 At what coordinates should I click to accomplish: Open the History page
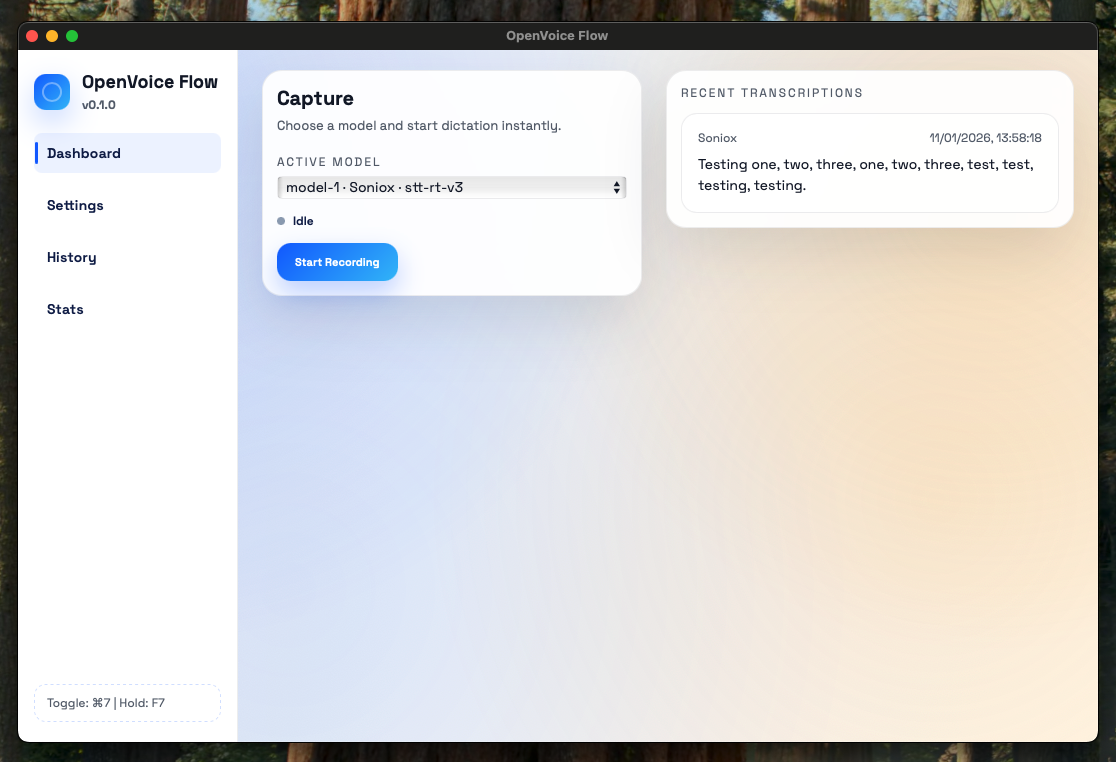(x=127, y=257)
